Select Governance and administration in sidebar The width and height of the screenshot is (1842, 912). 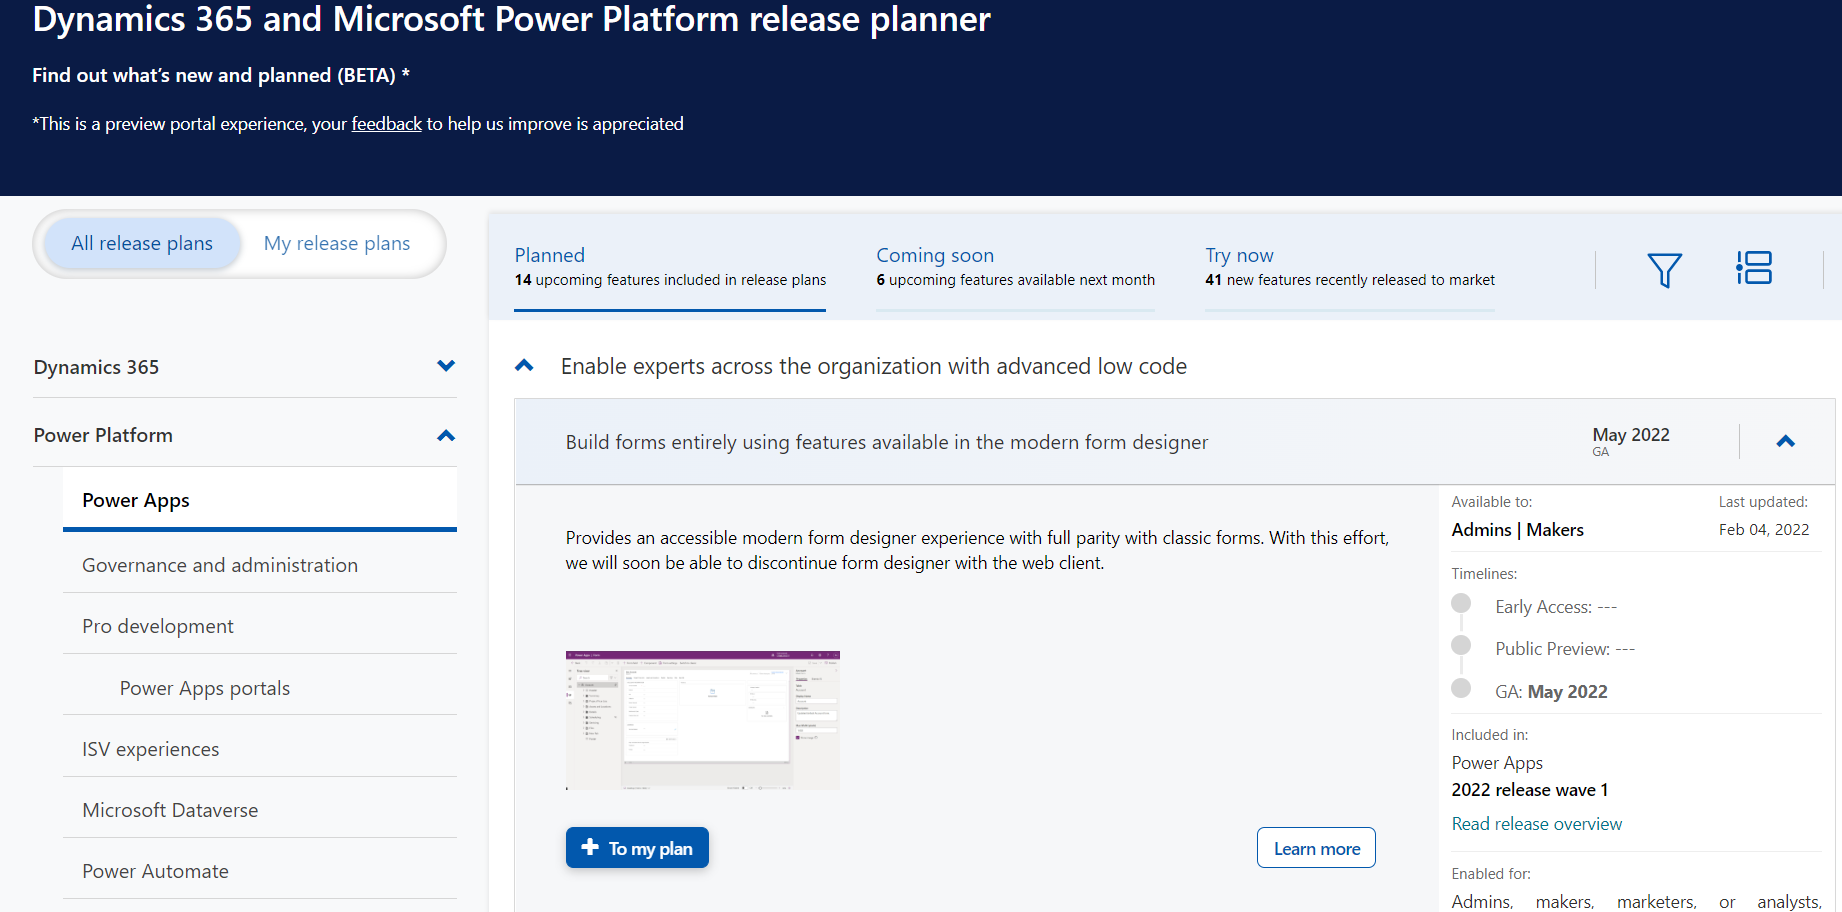point(220,565)
